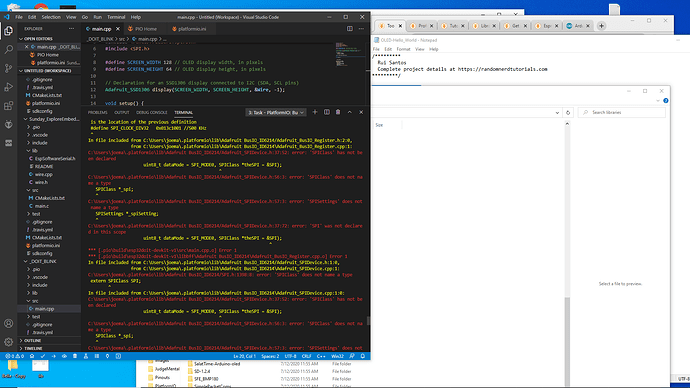This screenshot has width=690, height=388.
Task: Open the Search view in activity bar
Action: 8,50
